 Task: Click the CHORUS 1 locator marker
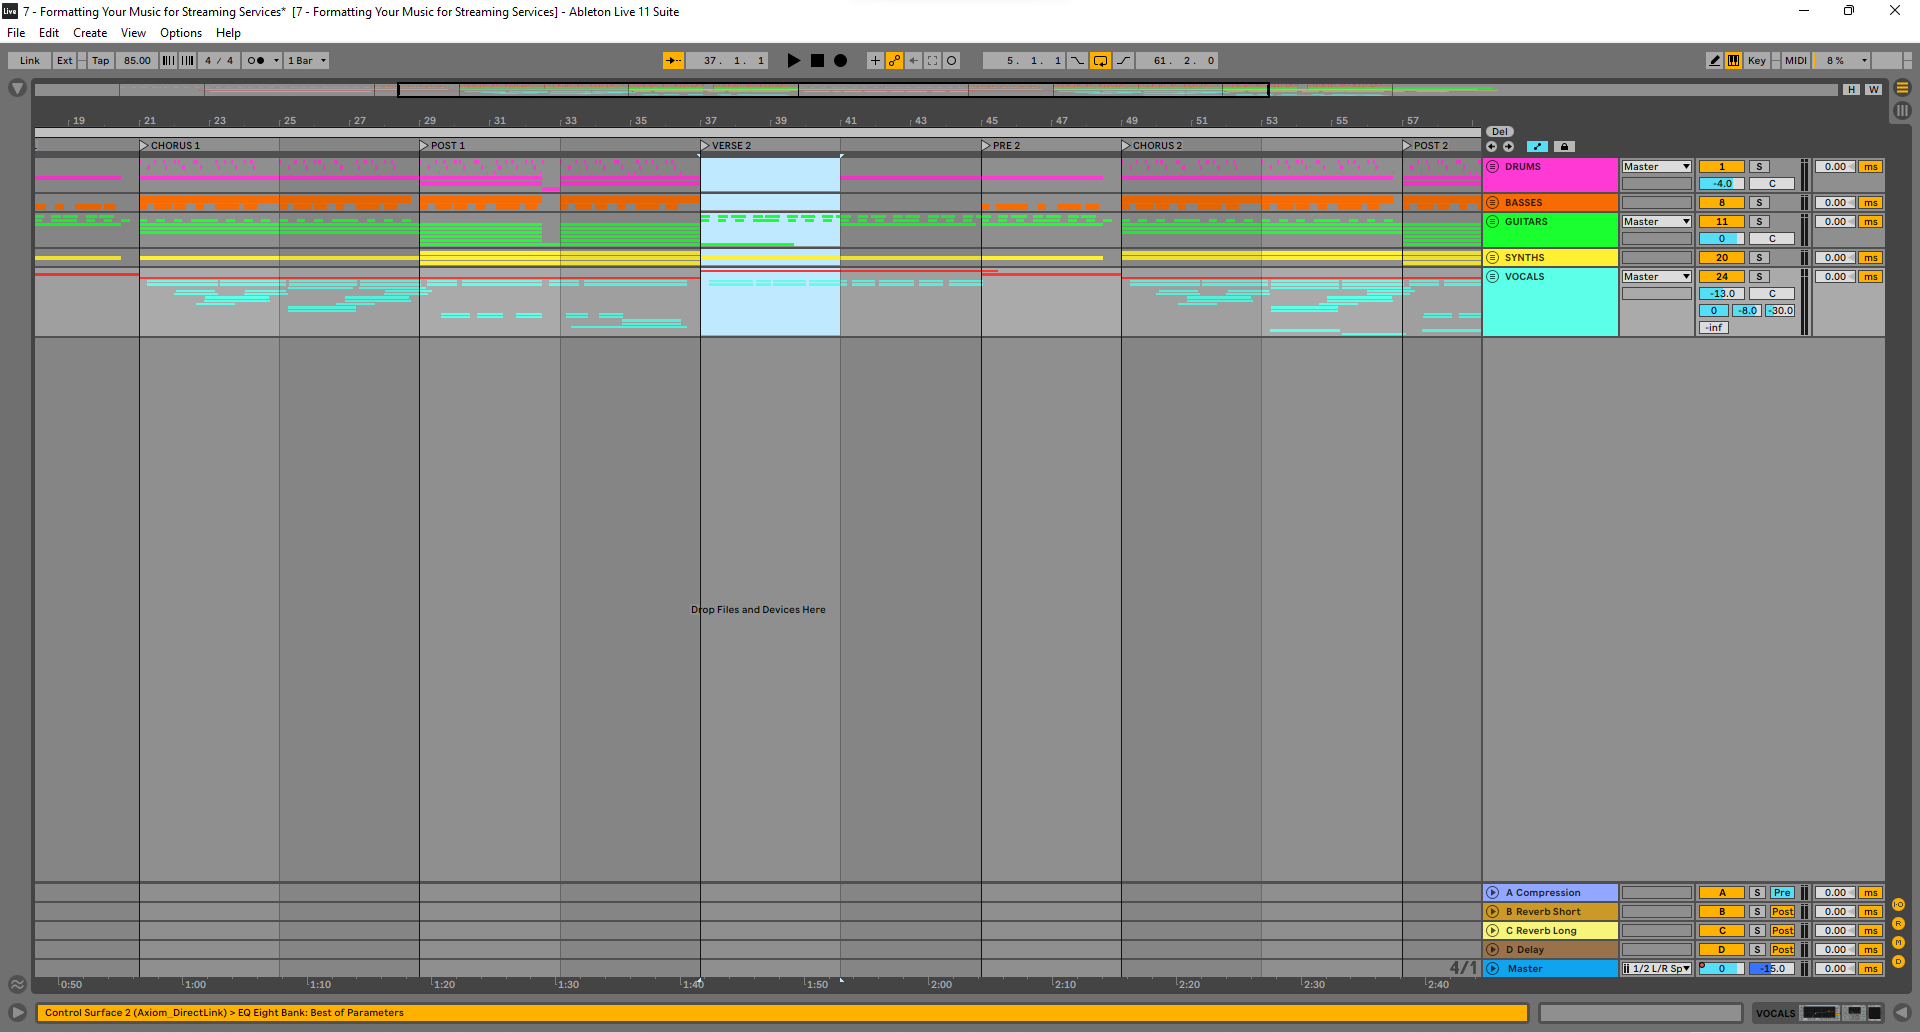pyautogui.click(x=170, y=146)
